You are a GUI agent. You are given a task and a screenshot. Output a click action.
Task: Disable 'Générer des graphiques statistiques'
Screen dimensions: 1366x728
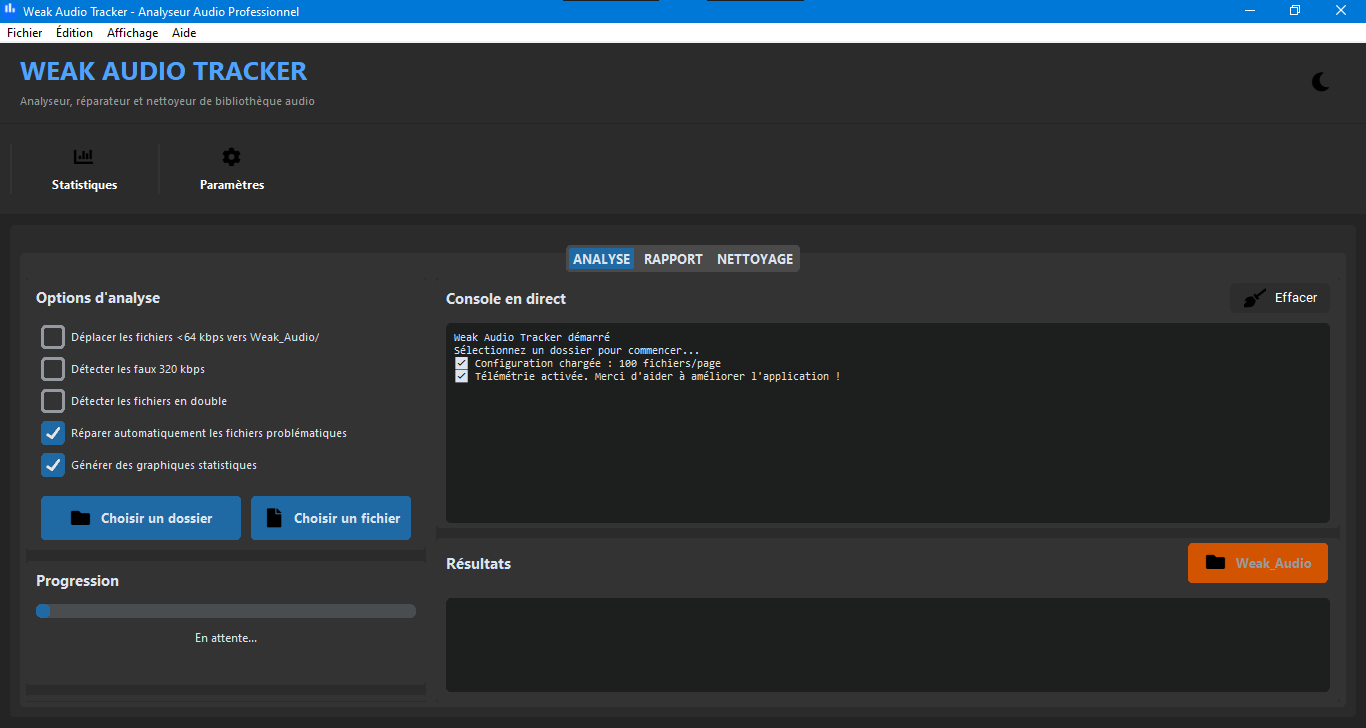53,465
